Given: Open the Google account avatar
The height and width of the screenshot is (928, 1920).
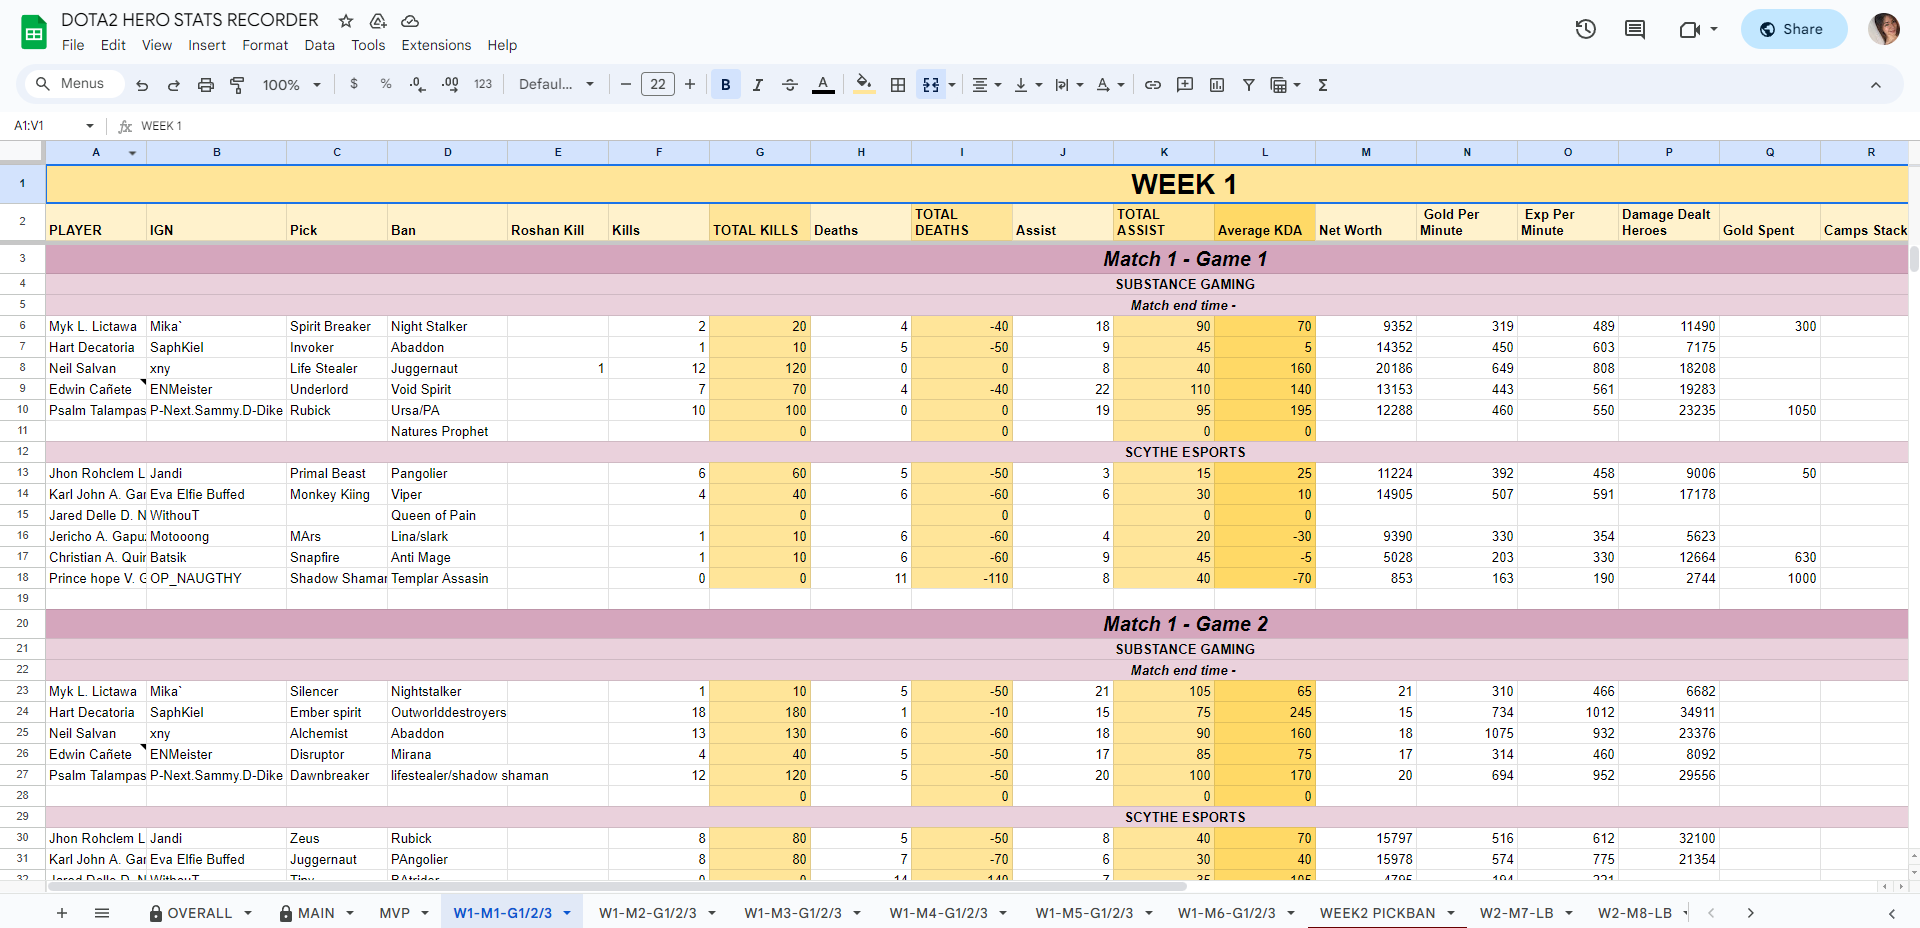Looking at the screenshot, I should pyautogui.click(x=1884, y=29).
